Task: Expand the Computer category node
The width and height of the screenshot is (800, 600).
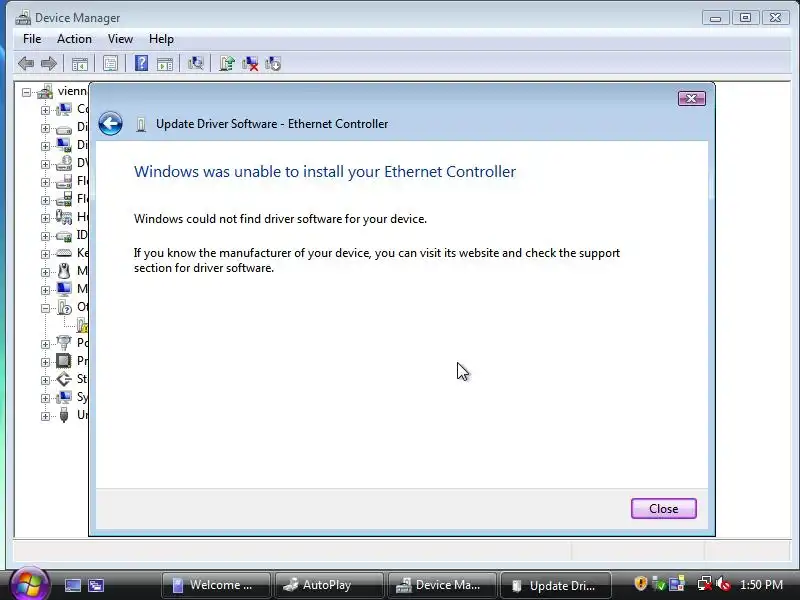Action: click(x=45, y=110)
